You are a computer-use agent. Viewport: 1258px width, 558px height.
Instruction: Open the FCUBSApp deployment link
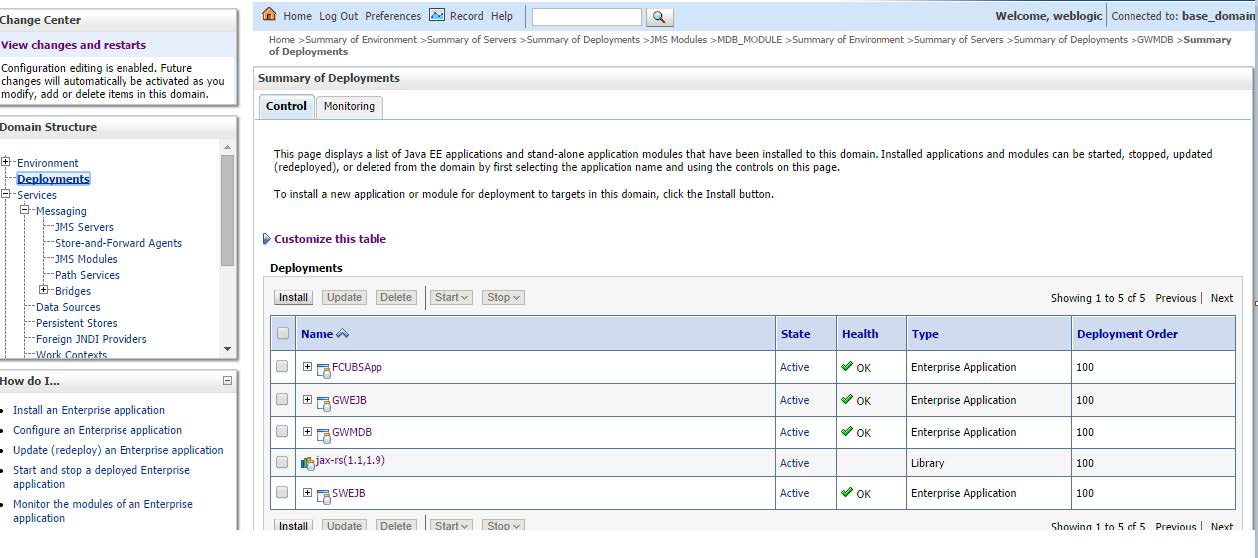357,367
